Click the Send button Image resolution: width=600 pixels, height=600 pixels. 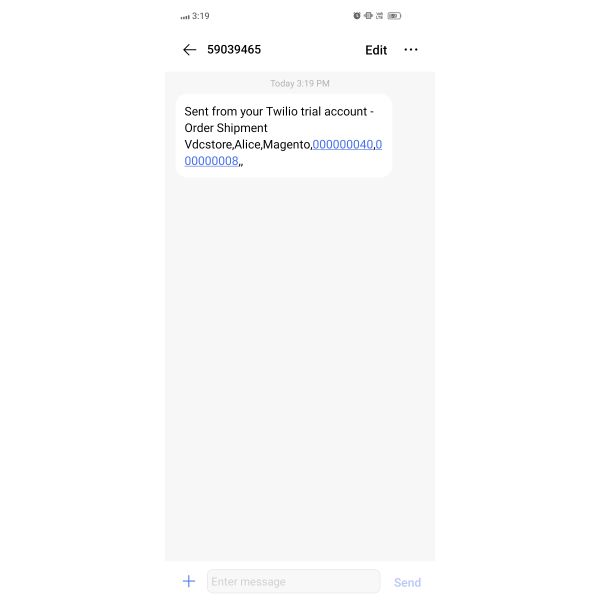coord(407,582)
